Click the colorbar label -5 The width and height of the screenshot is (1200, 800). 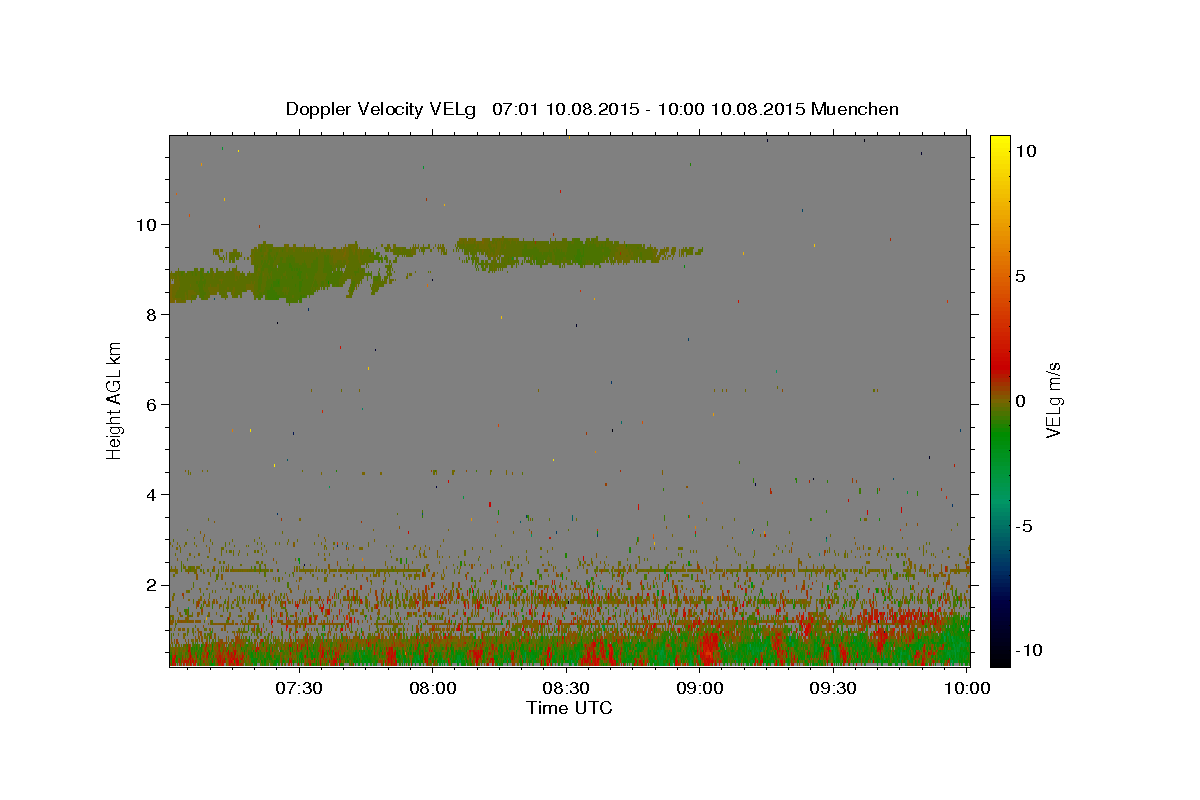coord(1023,526)
